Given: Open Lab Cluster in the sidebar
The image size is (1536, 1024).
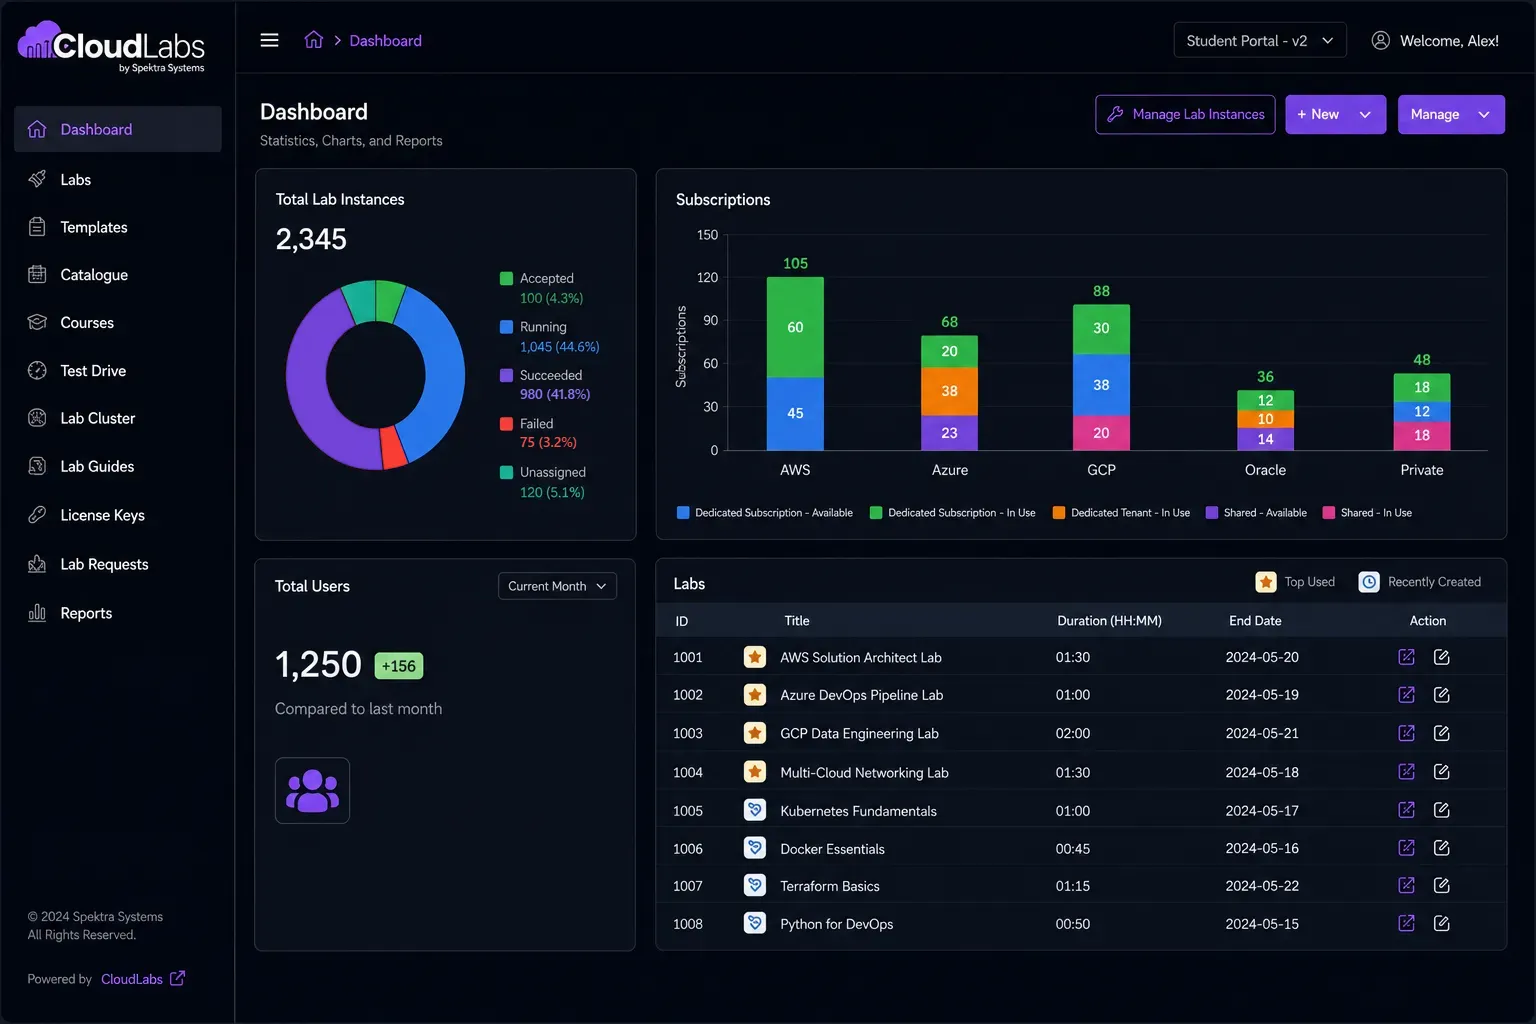Looking at the screenshot, I should 118,418.
